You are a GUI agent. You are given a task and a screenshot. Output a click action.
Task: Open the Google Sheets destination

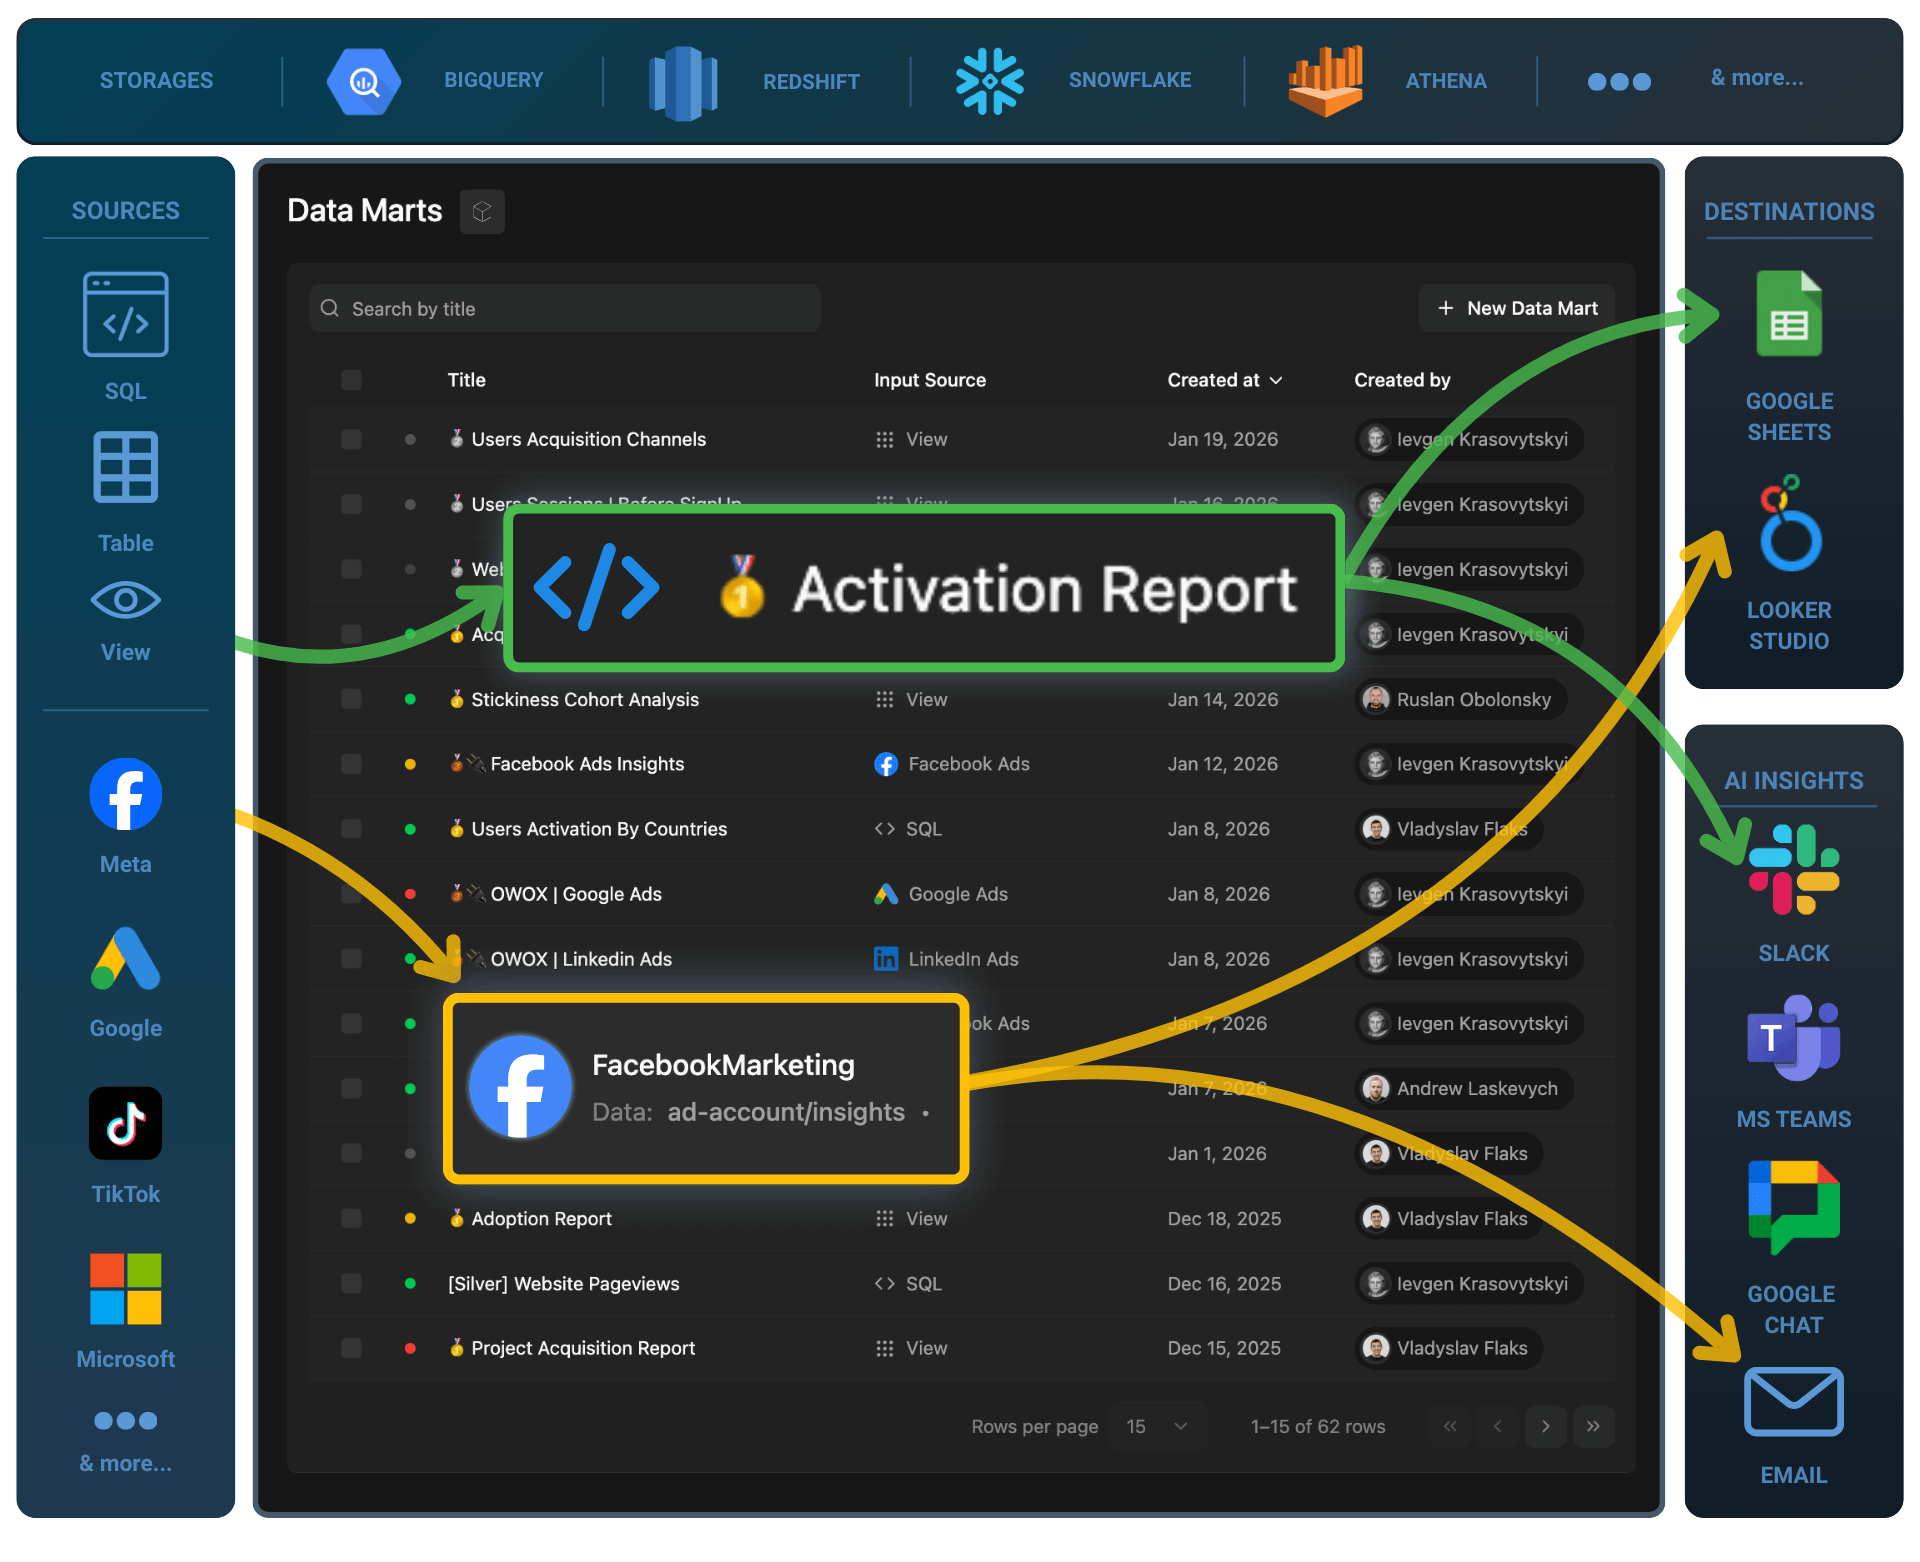(x=1789, y=313)
